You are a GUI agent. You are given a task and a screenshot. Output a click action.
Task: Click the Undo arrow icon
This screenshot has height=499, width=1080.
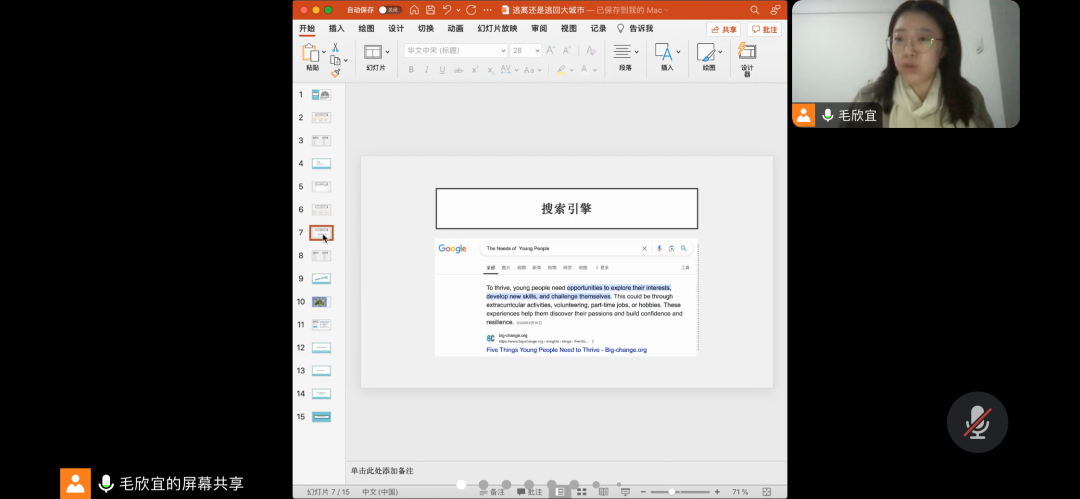tap(447, 10)
